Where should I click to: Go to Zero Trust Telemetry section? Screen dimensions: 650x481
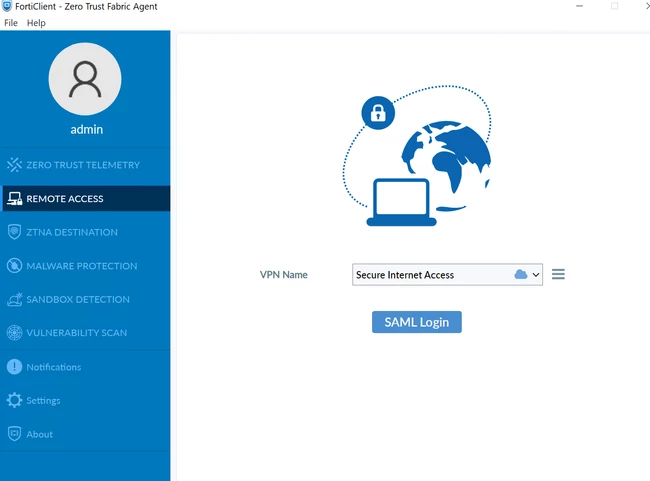click(85, 165)
